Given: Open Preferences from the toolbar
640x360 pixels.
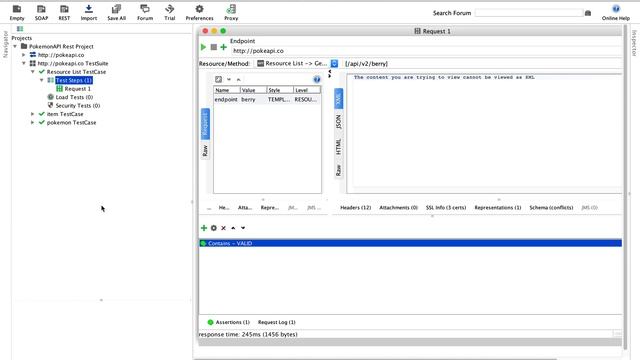Looking at the screenshot, I should [199, 13].
